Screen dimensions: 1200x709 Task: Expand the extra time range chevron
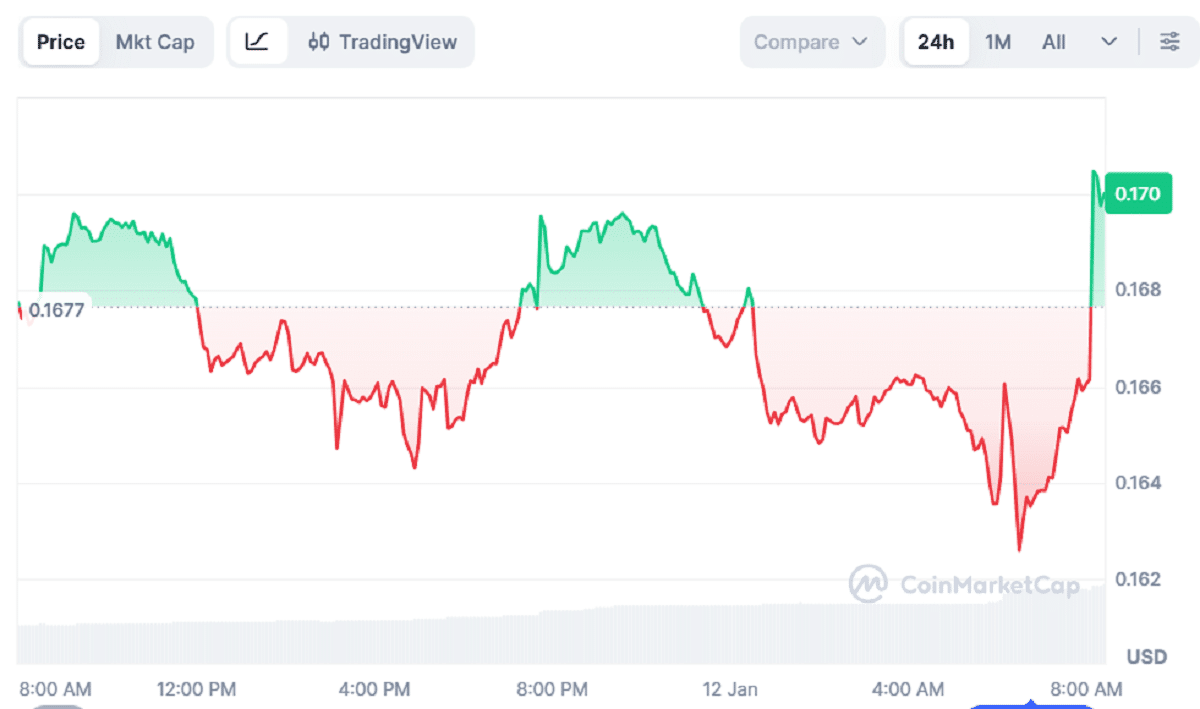point(1107,42)
